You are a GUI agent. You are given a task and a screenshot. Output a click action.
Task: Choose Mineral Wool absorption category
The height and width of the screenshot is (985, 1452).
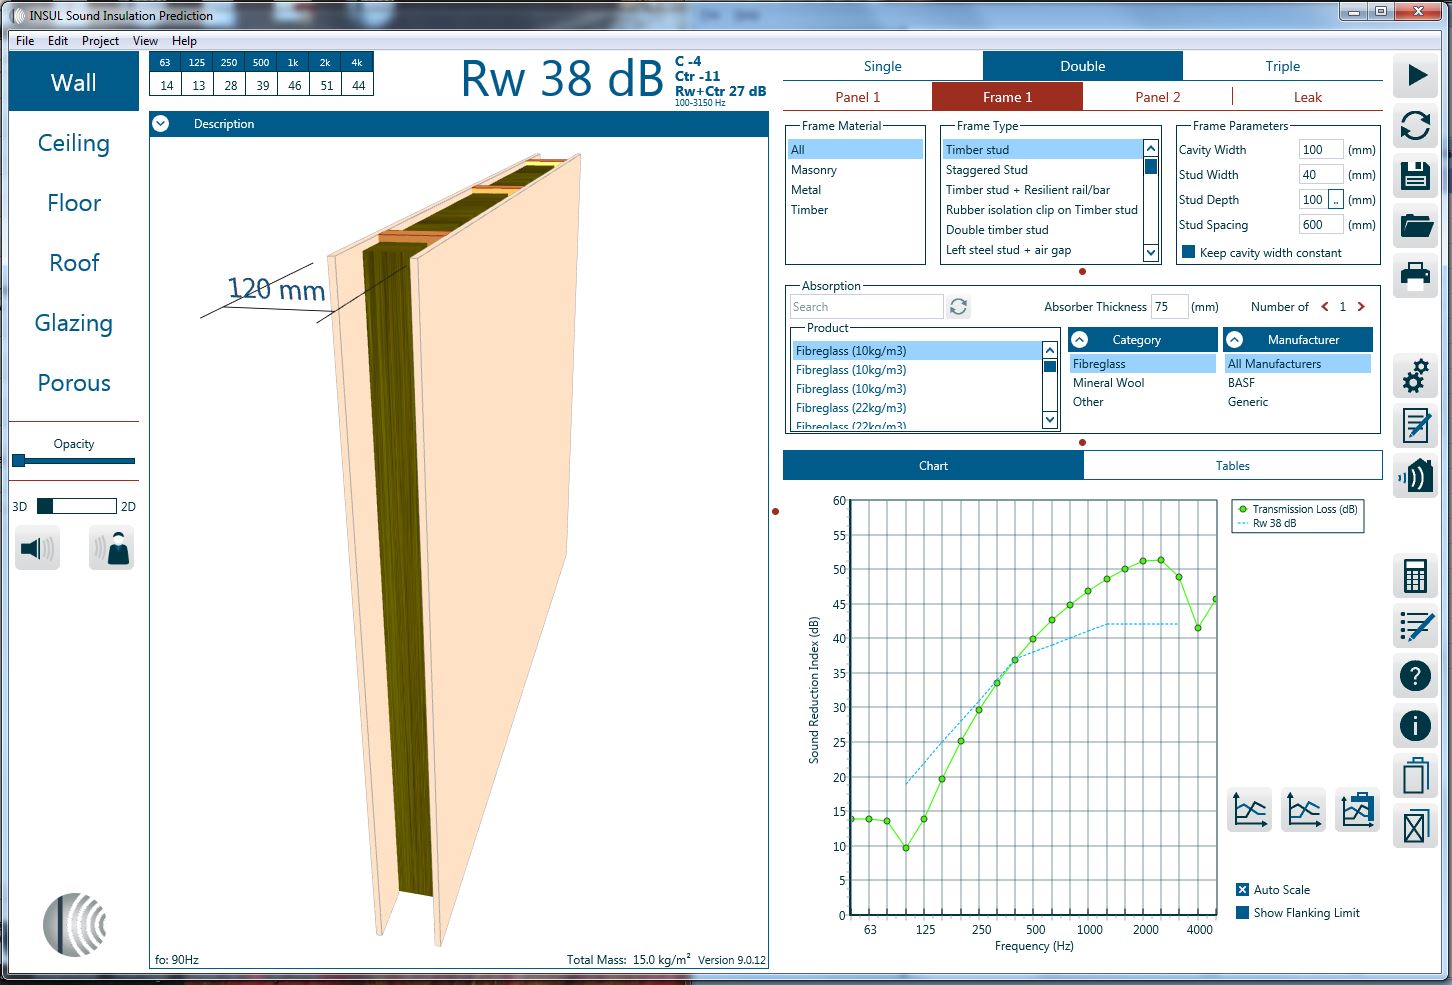(x=1108, y=383)
